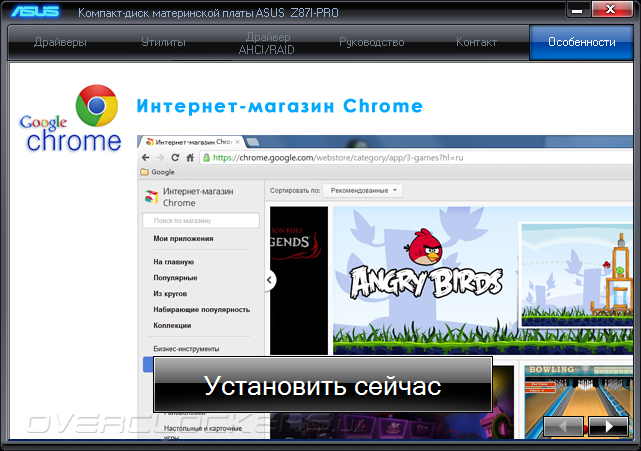Click the Интернет-магазин Chrome heading
This screenshot has width=641, height=451.
click(280, 106)
